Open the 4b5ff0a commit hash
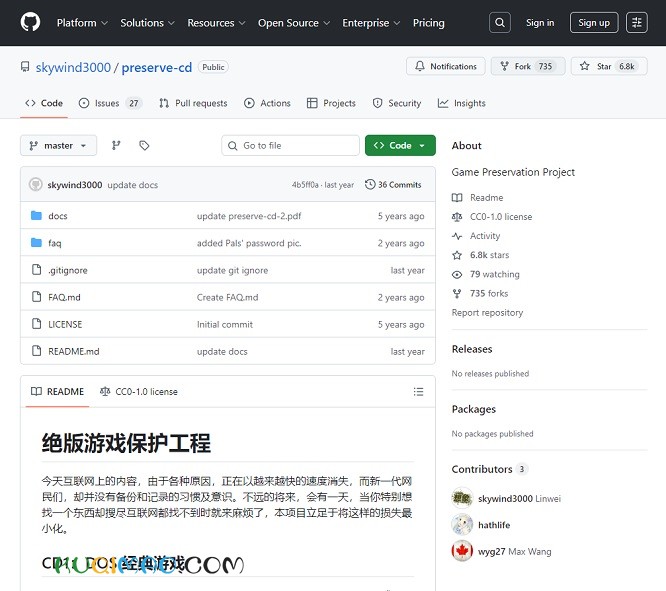The width and height of the screenshot is (666, 591). tap(305, 185)
